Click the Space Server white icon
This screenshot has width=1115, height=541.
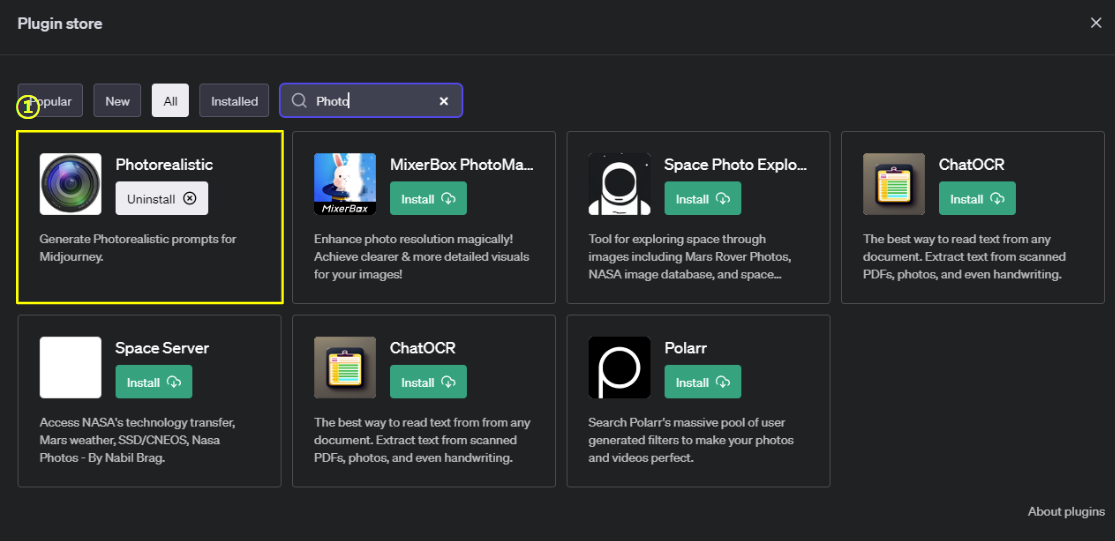click(70, 368)
